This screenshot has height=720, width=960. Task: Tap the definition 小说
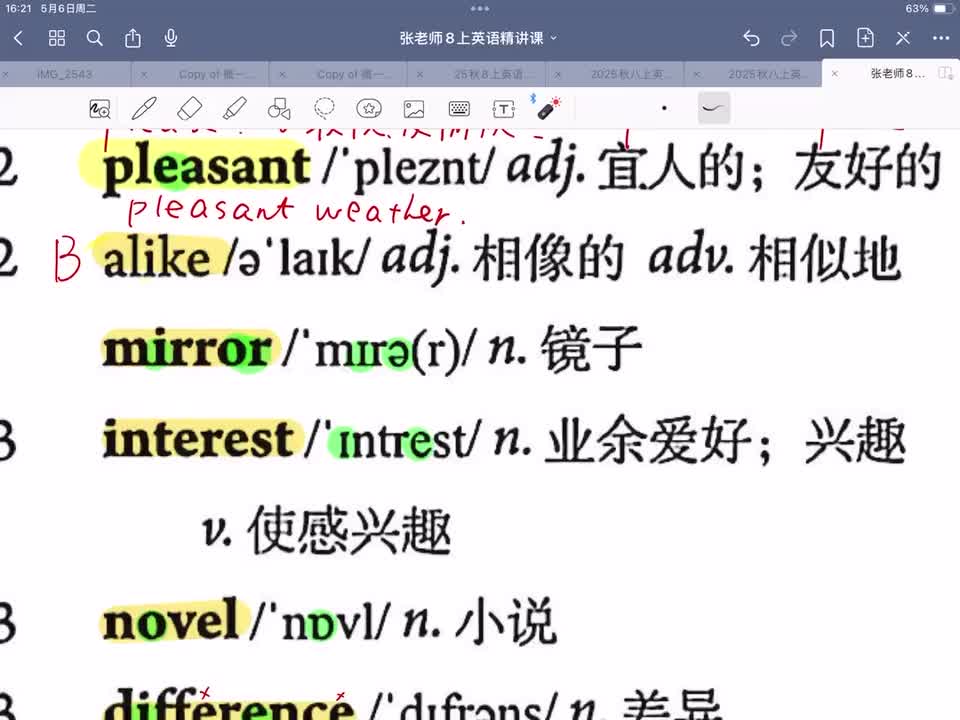[506, 621]
